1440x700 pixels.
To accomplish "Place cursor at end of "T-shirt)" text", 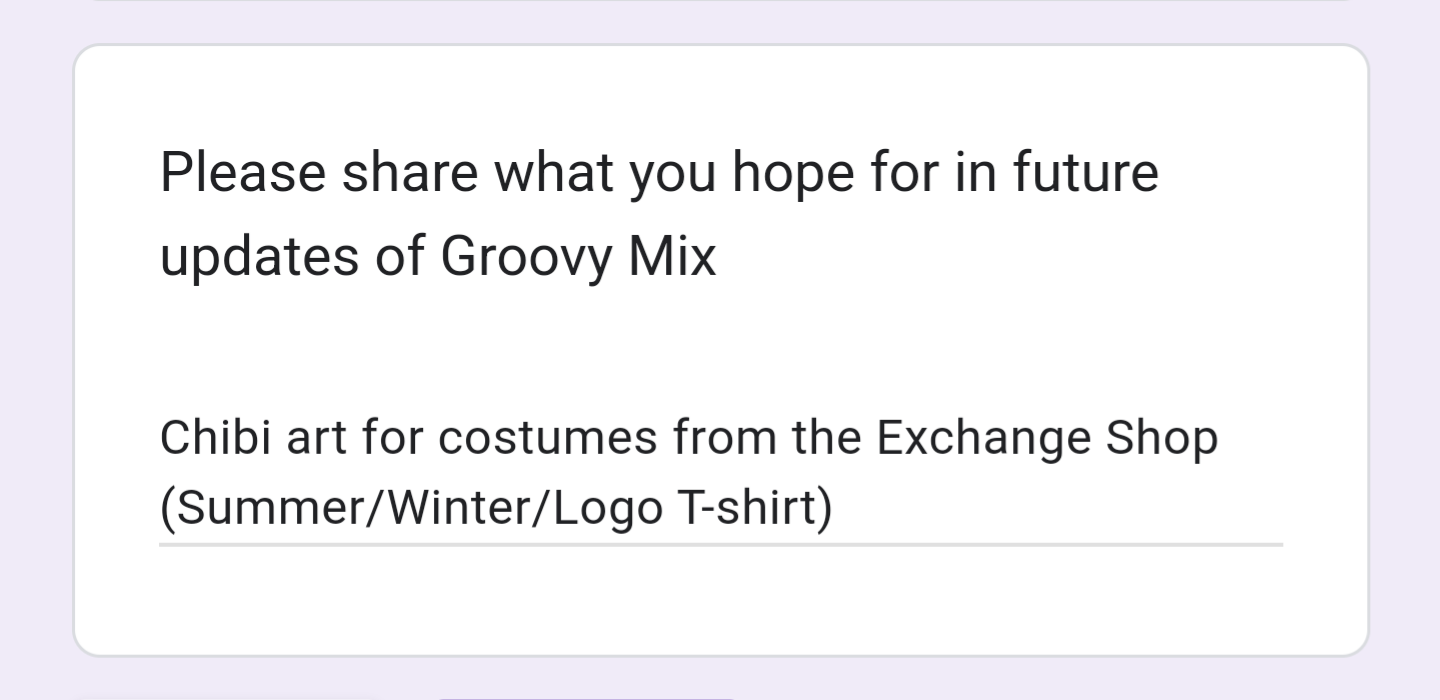I will pos(832,508).
